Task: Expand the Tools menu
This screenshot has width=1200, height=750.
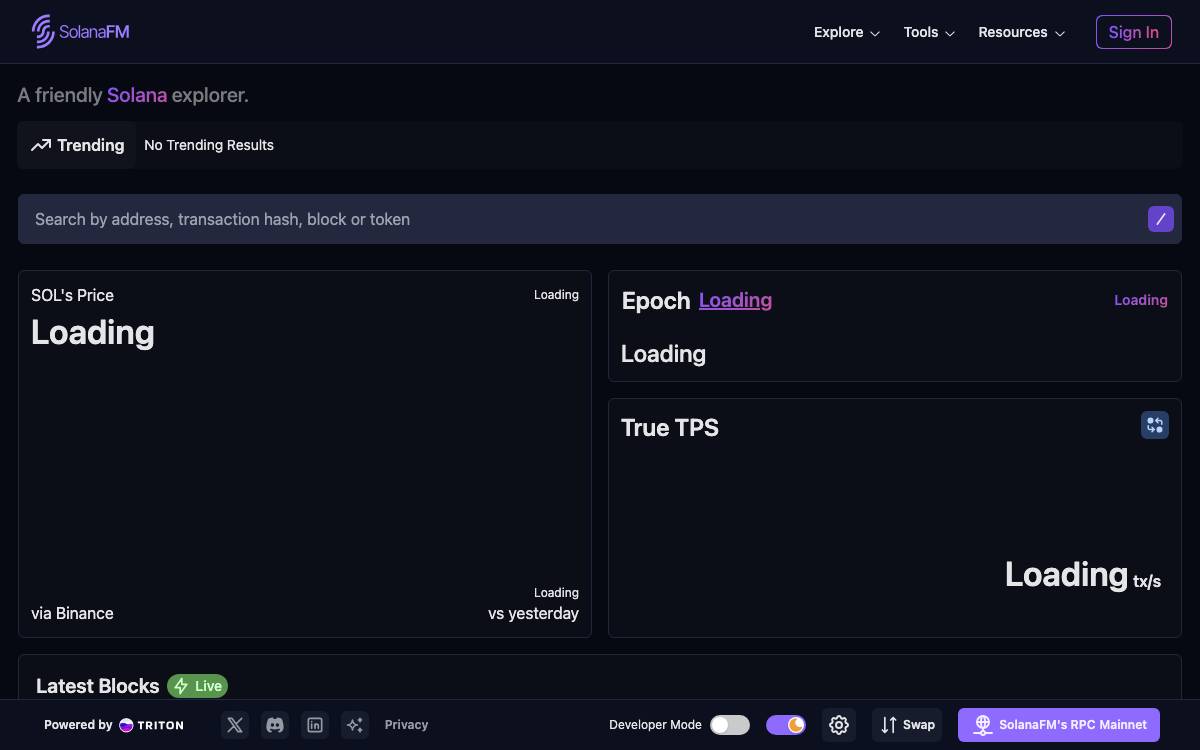Action: point(929,32)
